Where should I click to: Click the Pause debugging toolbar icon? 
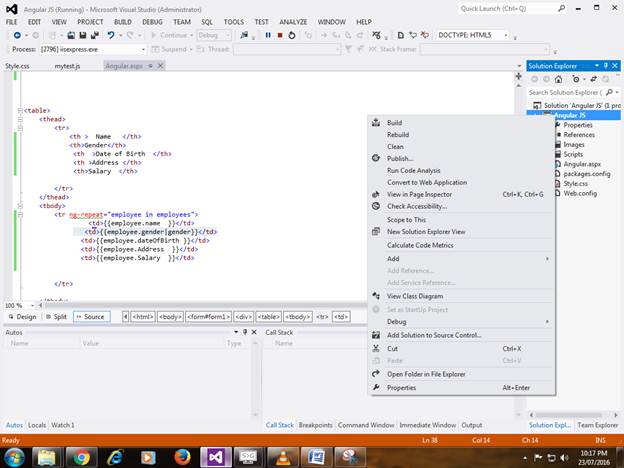267,35
